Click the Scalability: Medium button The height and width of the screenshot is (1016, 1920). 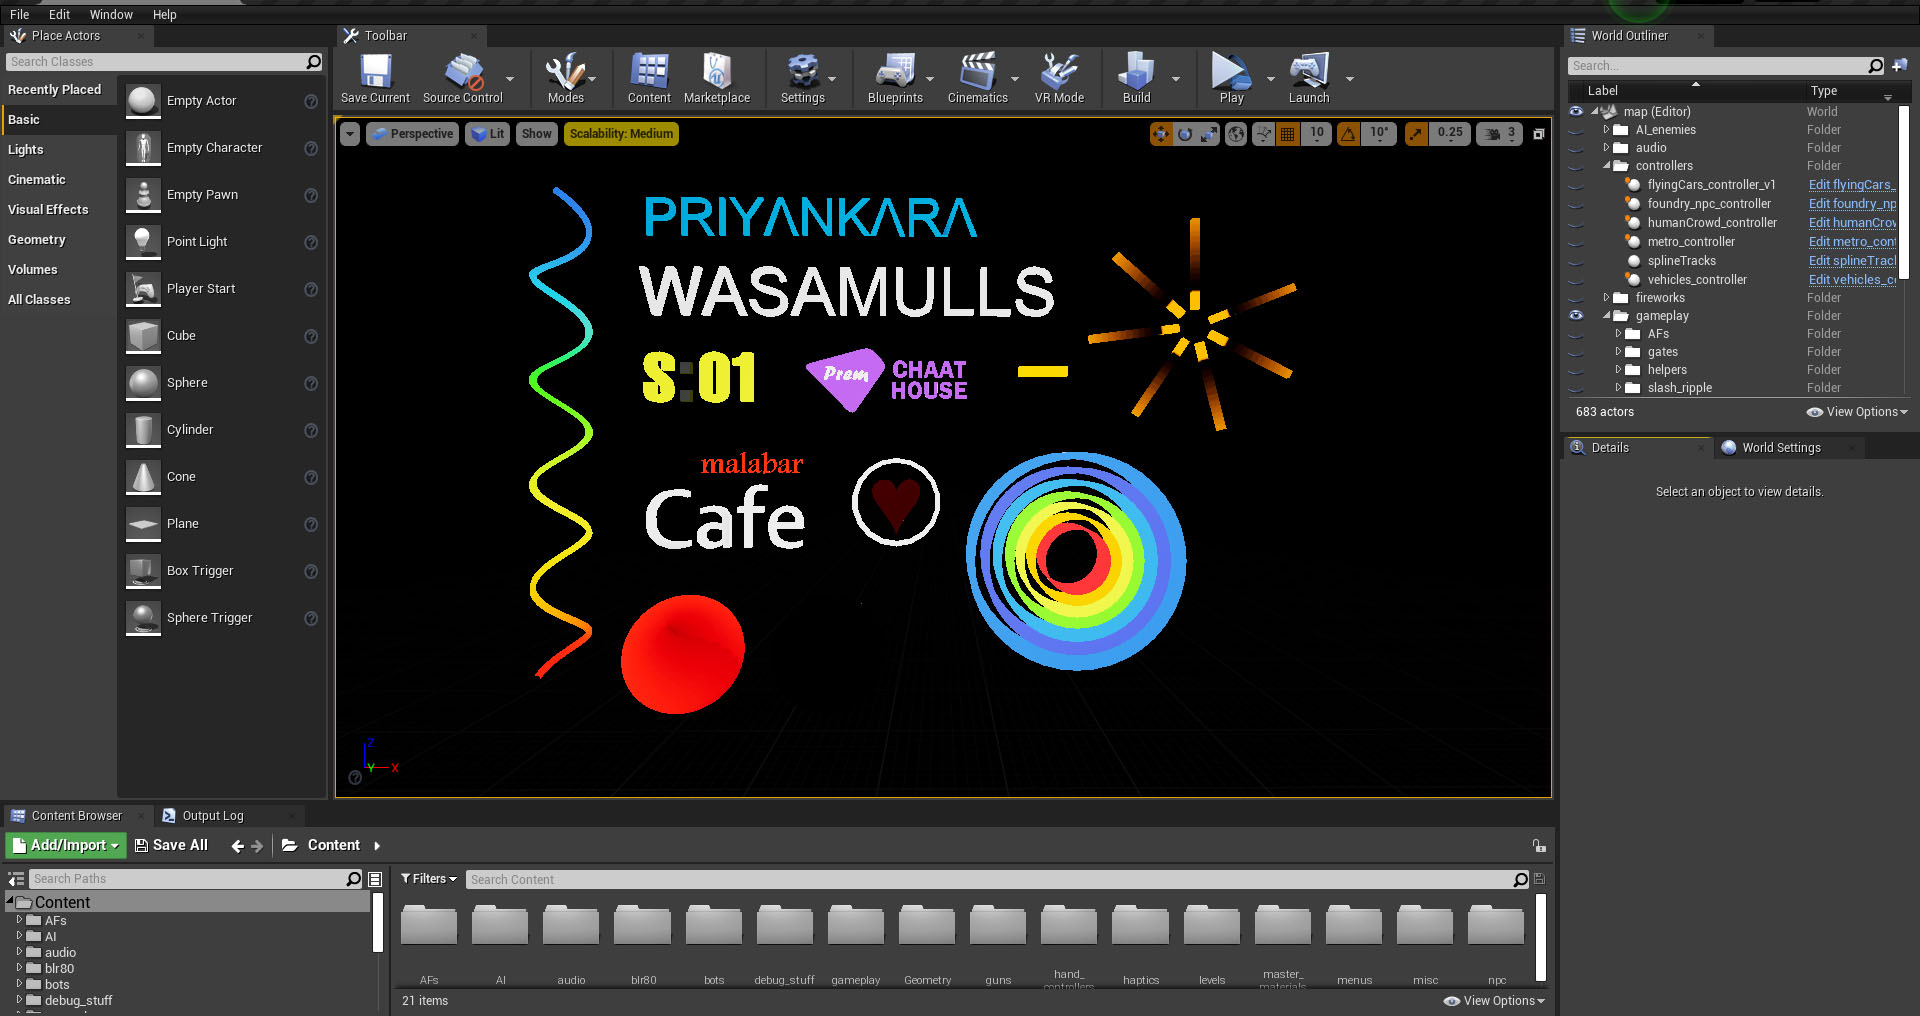[621, 134]
